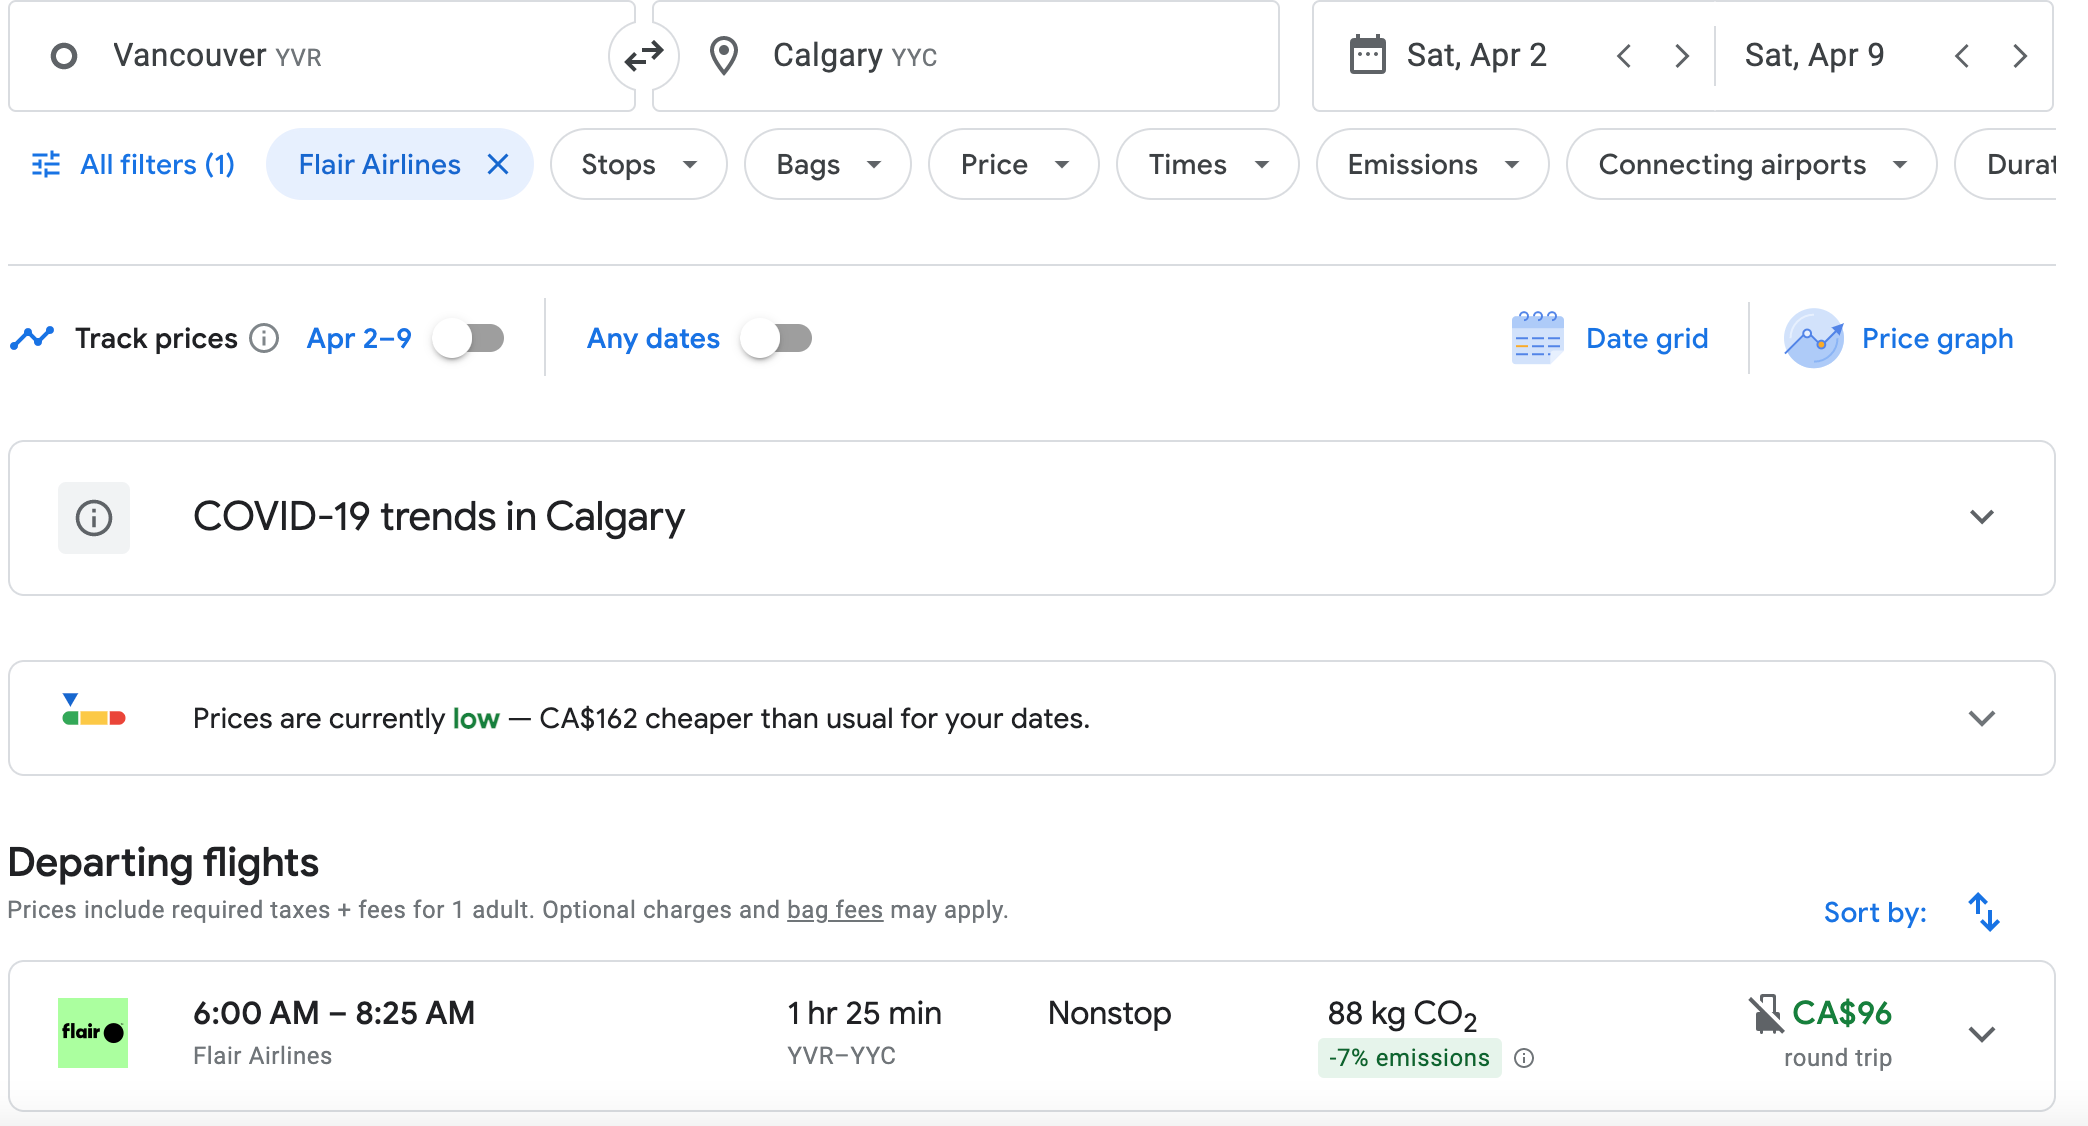Open the Date grid link

(1647, 339)
